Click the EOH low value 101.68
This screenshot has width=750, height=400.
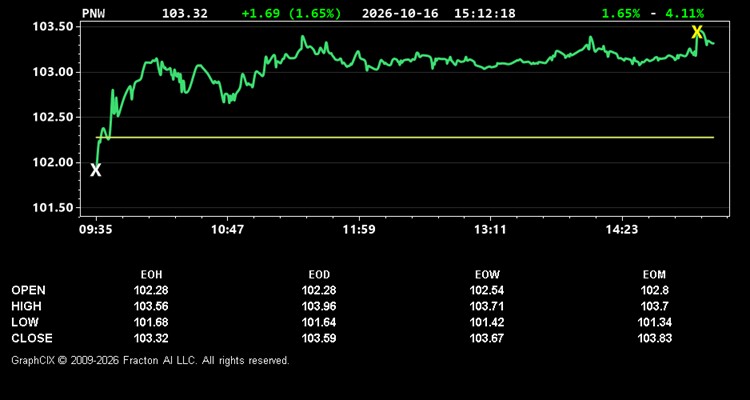151,322
